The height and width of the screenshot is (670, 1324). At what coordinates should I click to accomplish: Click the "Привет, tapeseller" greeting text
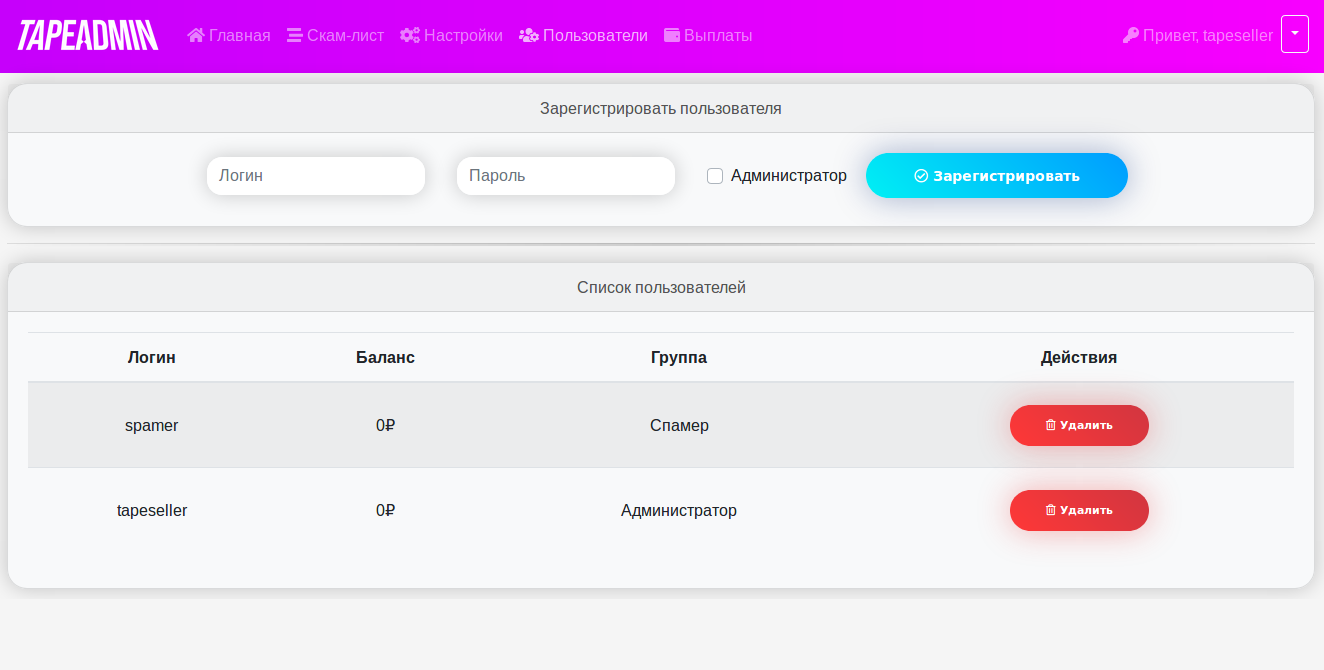click(1207, 35)
